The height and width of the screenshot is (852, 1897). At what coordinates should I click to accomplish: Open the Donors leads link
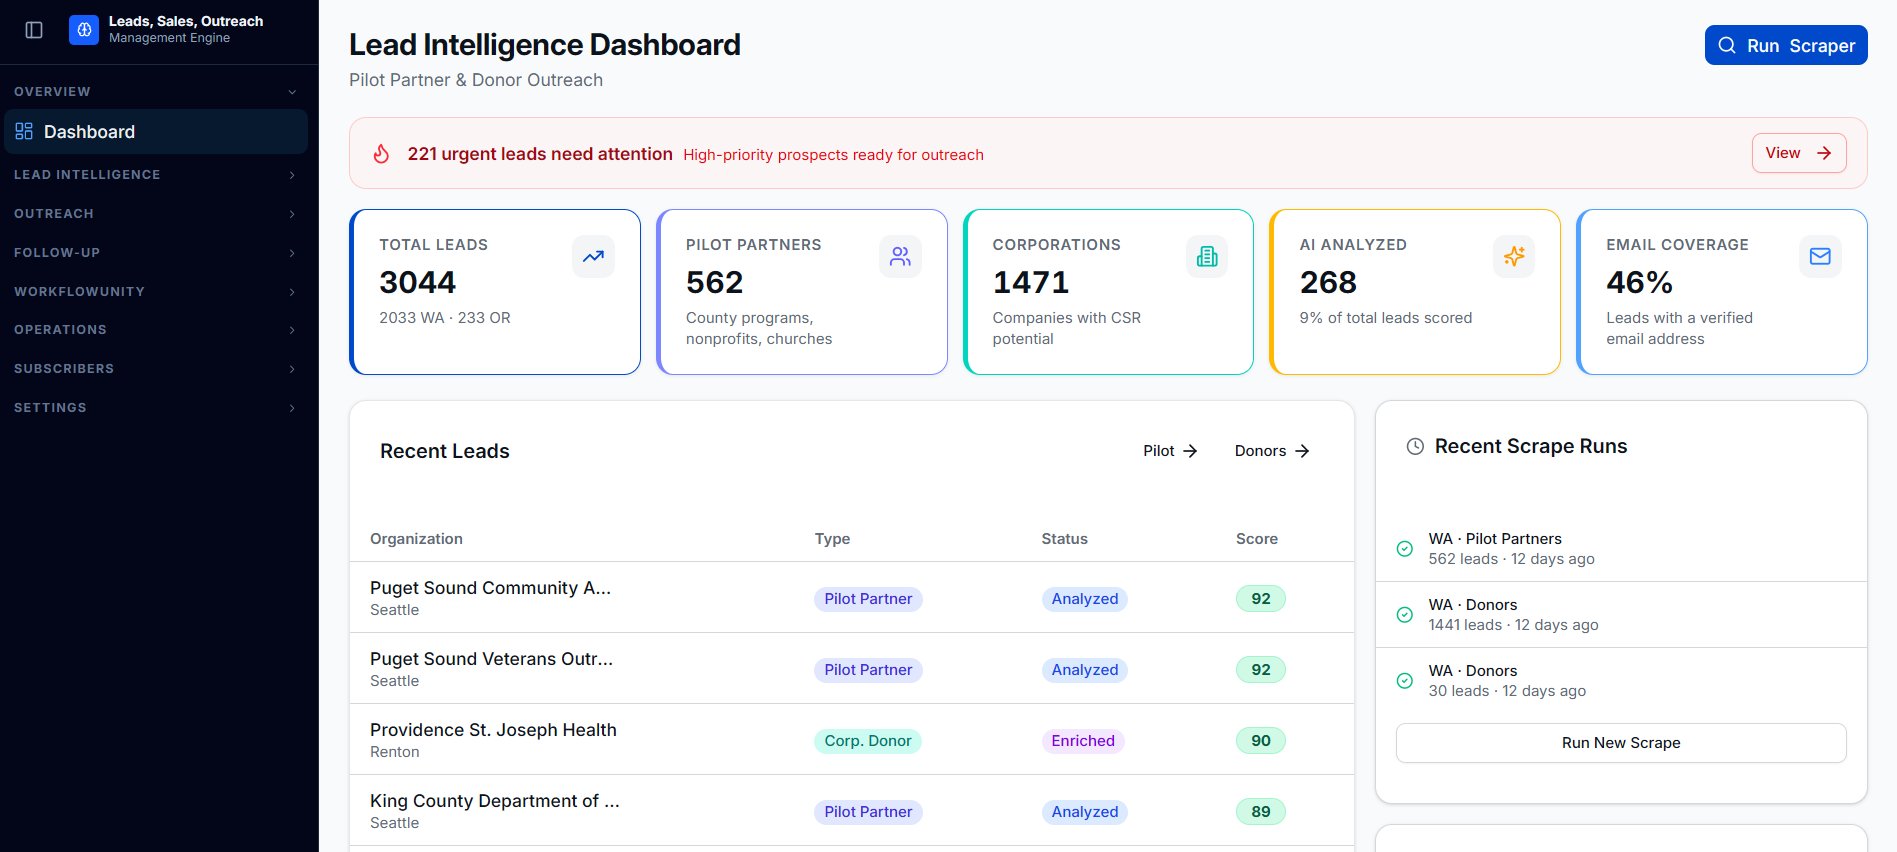[x=1272, y=451]
